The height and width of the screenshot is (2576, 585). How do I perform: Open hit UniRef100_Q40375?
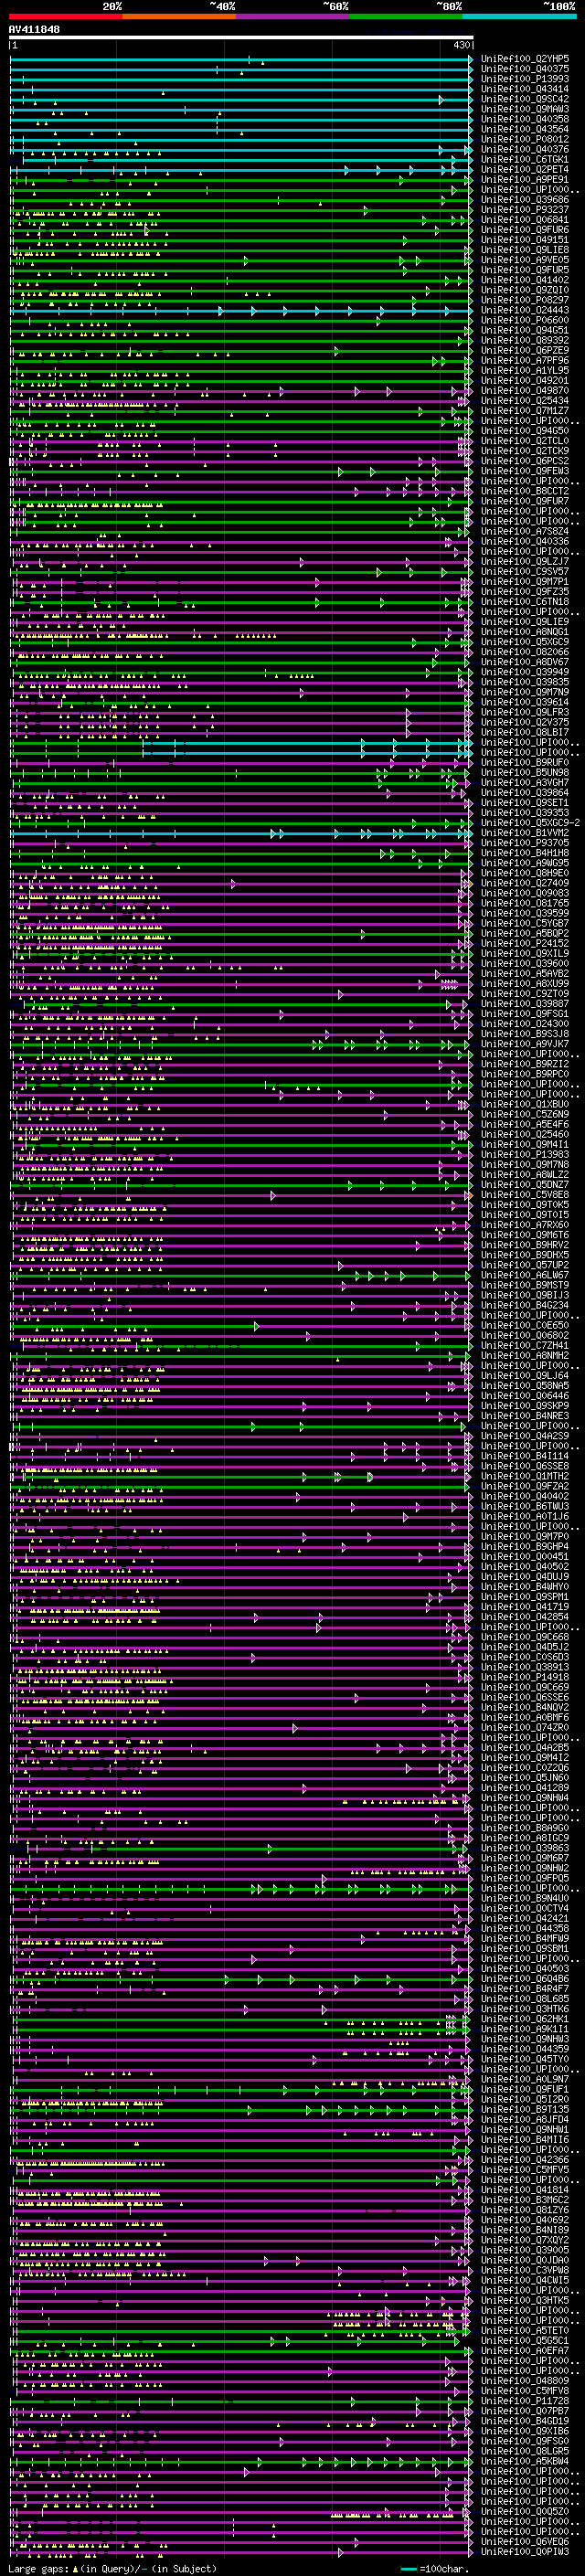[525, 69]
